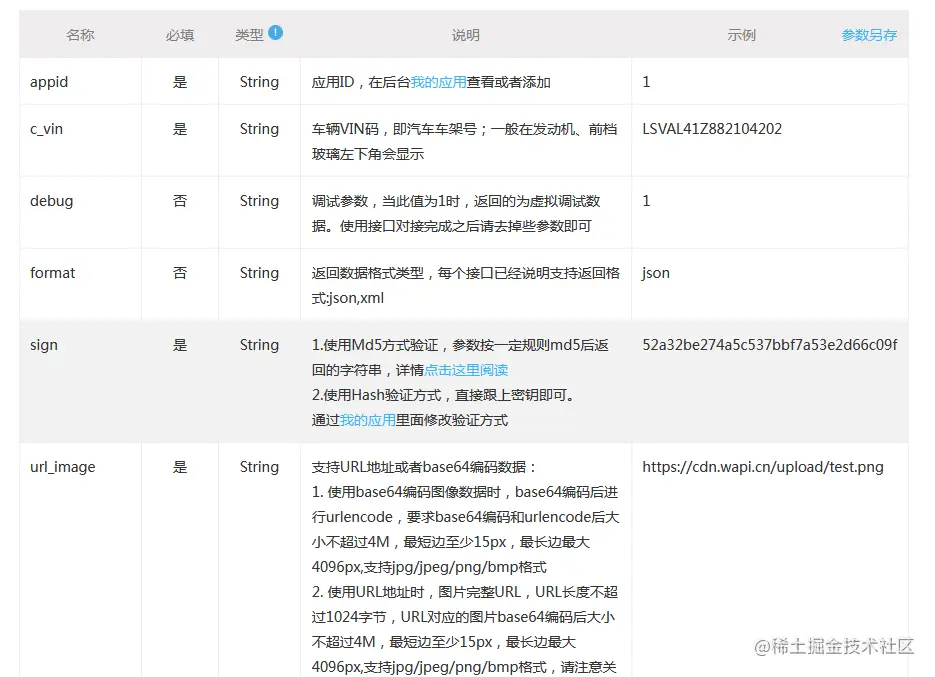Select the sign md5 example hash
Image resolution: width=935 pixels, height=677 pixels.
(x=770, y=345)
